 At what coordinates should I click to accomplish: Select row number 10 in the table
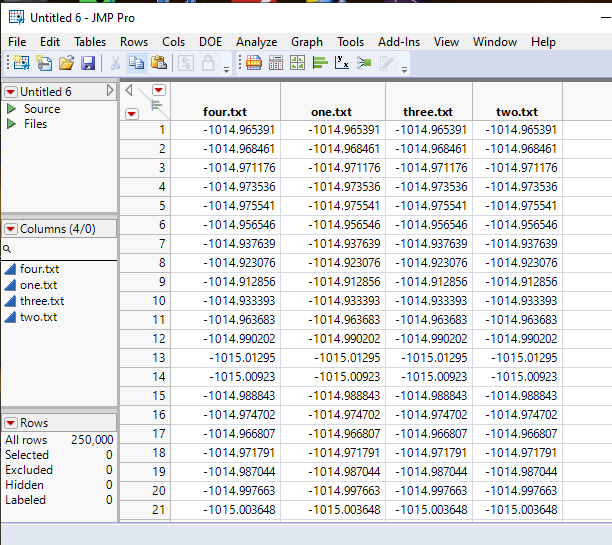pyautogui.click(x=158, y=301)
